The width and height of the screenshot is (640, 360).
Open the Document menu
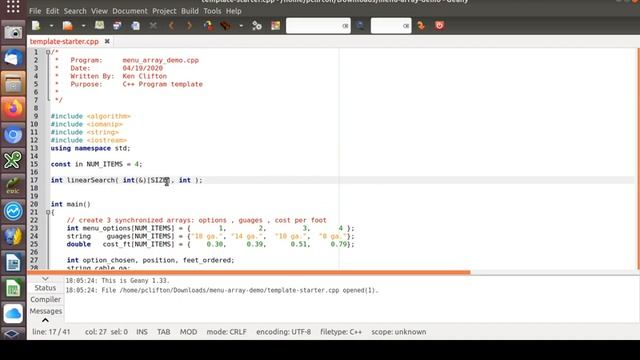130,11
